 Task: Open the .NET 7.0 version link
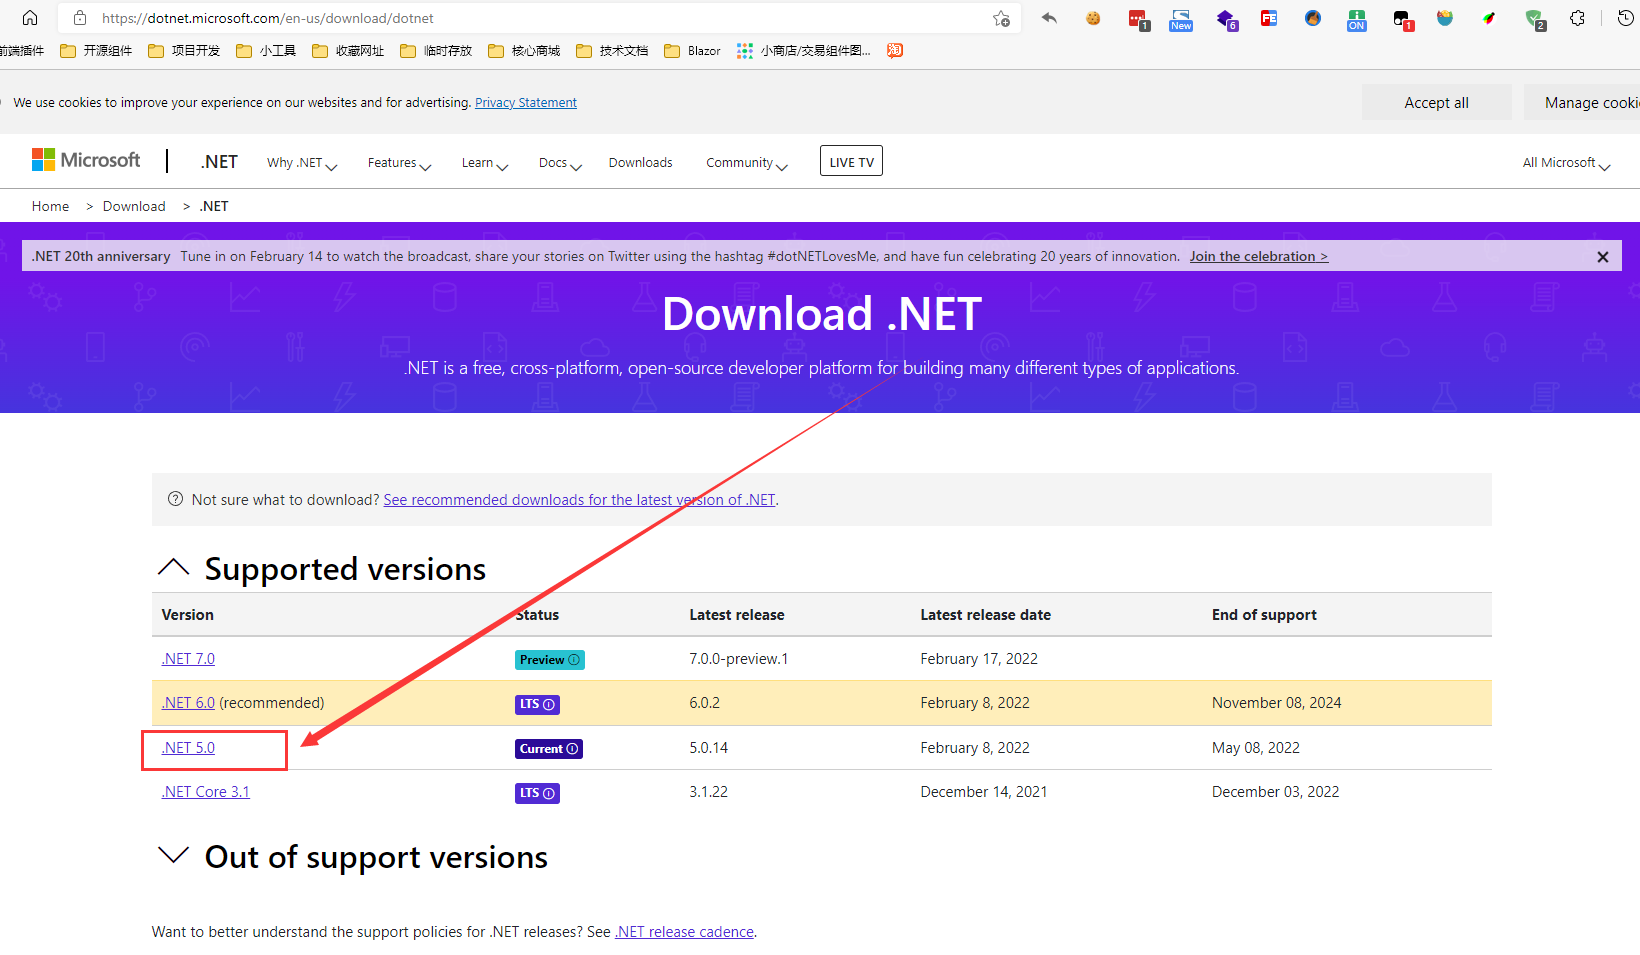point(188,659)
